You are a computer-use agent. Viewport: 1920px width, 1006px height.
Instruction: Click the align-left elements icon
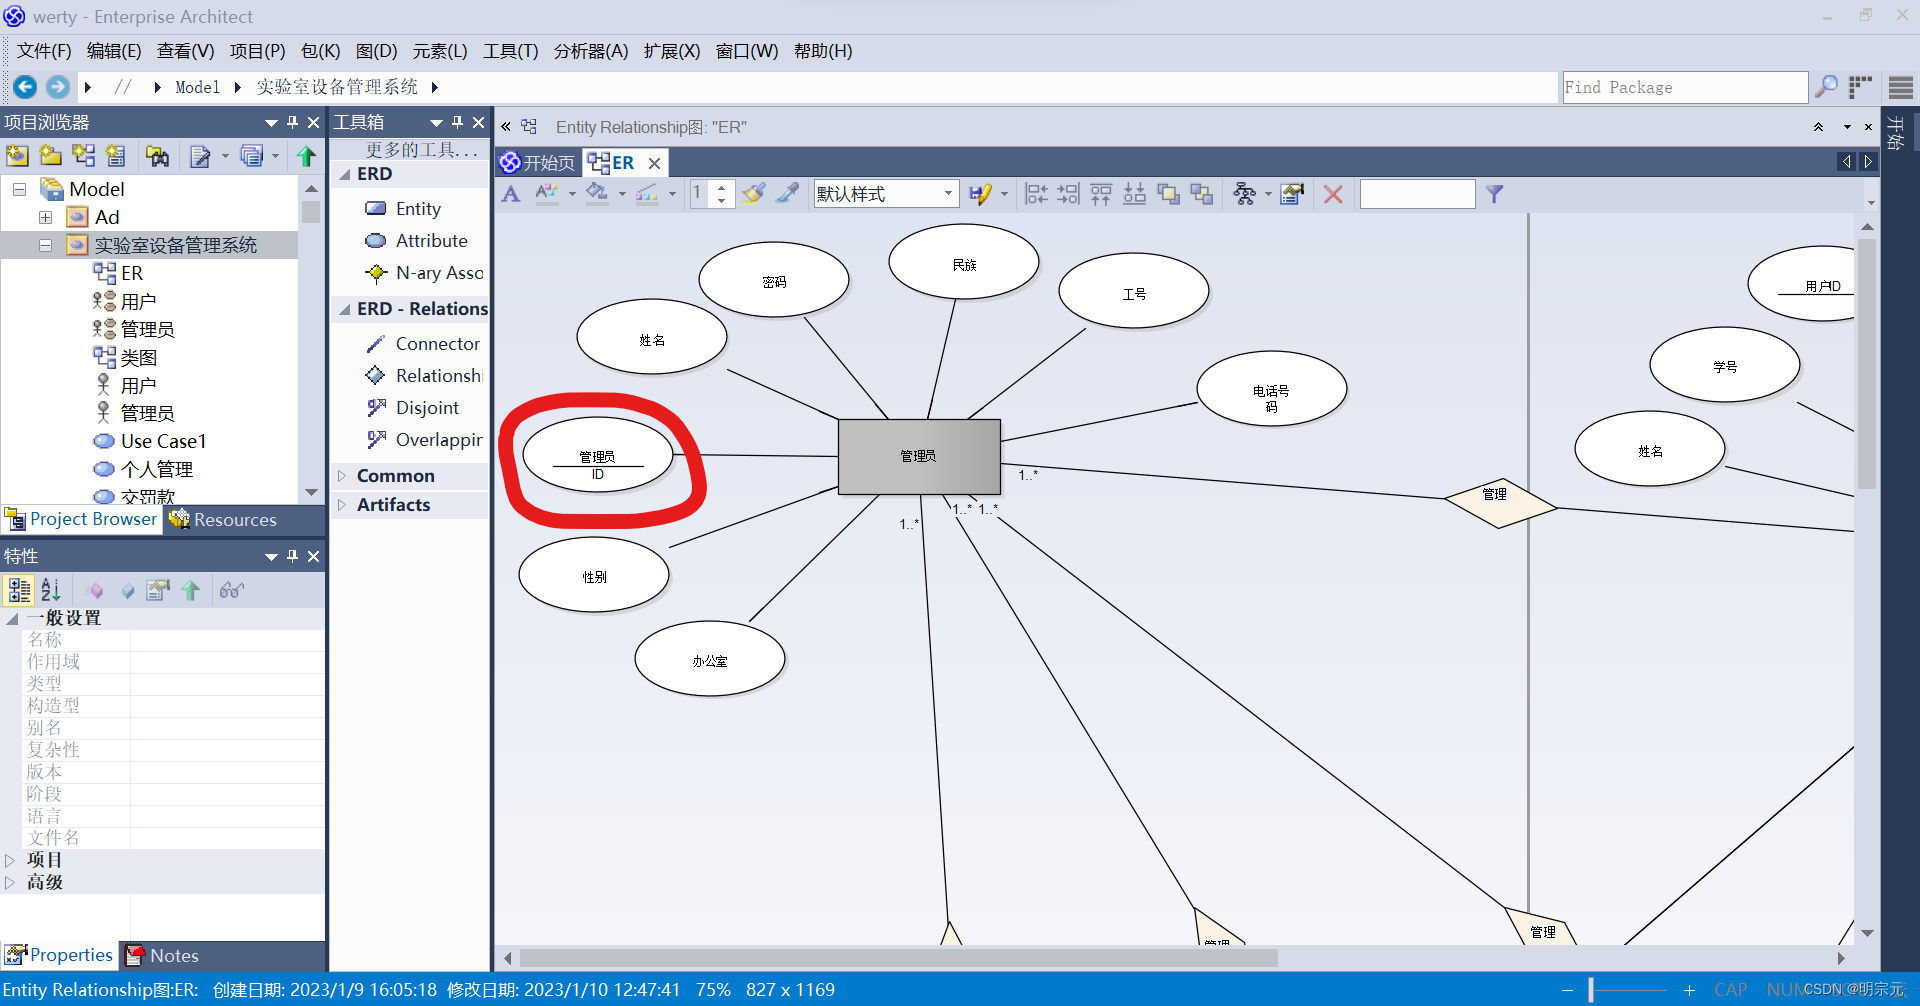click(x=1036, y=194)
